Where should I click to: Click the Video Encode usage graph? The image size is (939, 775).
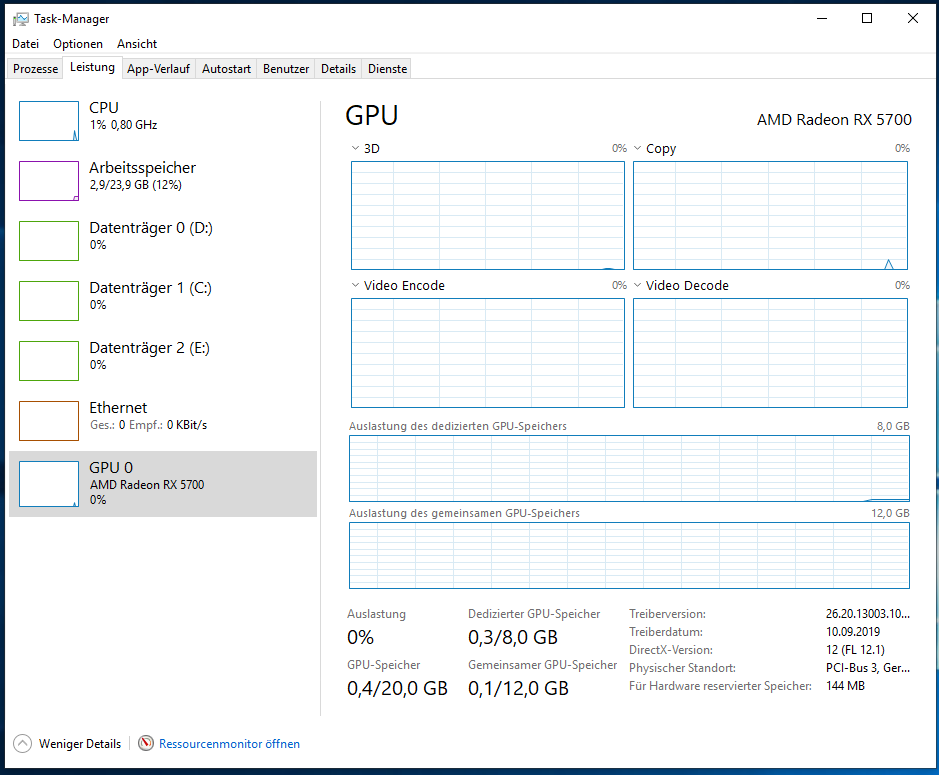(x=487, y=353)
